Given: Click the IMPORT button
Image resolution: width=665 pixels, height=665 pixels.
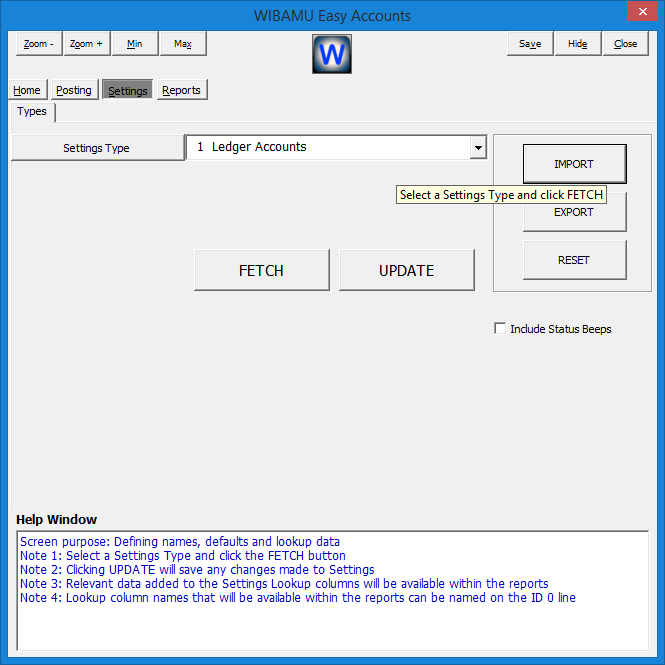Looking at the screenshot, I should coord(574,164).
